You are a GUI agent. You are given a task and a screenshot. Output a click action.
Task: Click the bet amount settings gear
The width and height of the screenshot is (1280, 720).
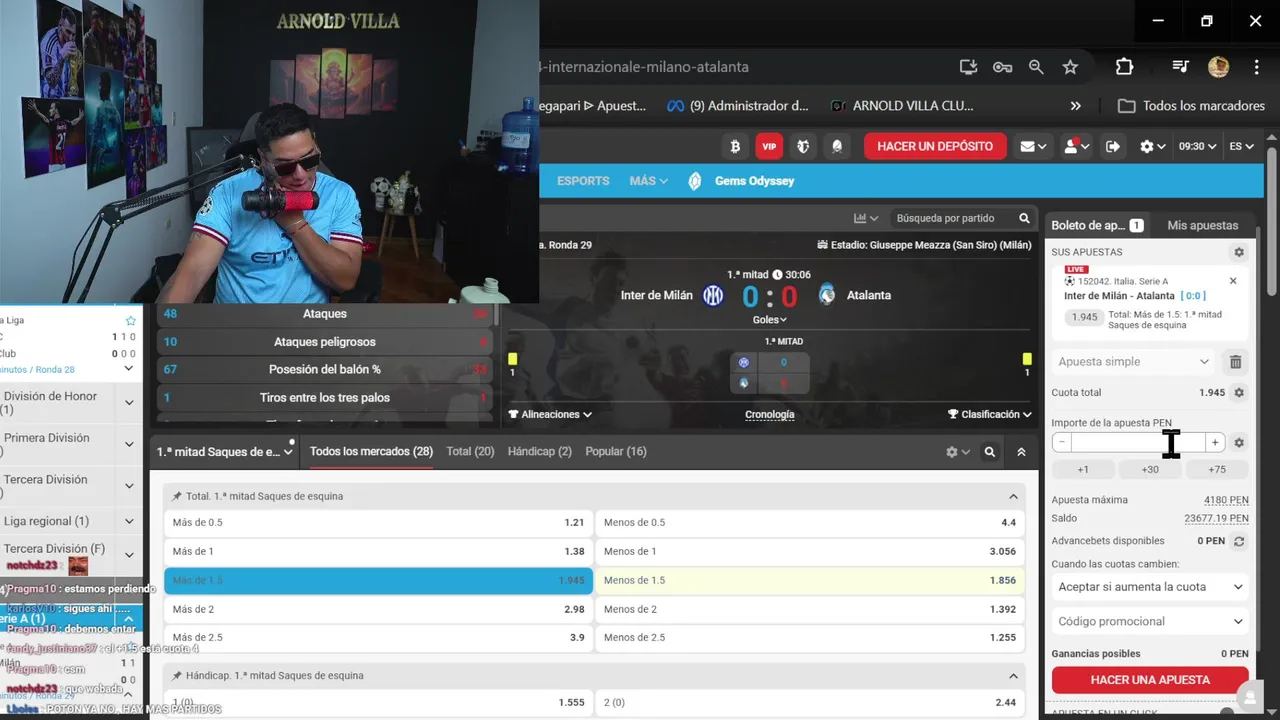click(x=1239, y=442)
